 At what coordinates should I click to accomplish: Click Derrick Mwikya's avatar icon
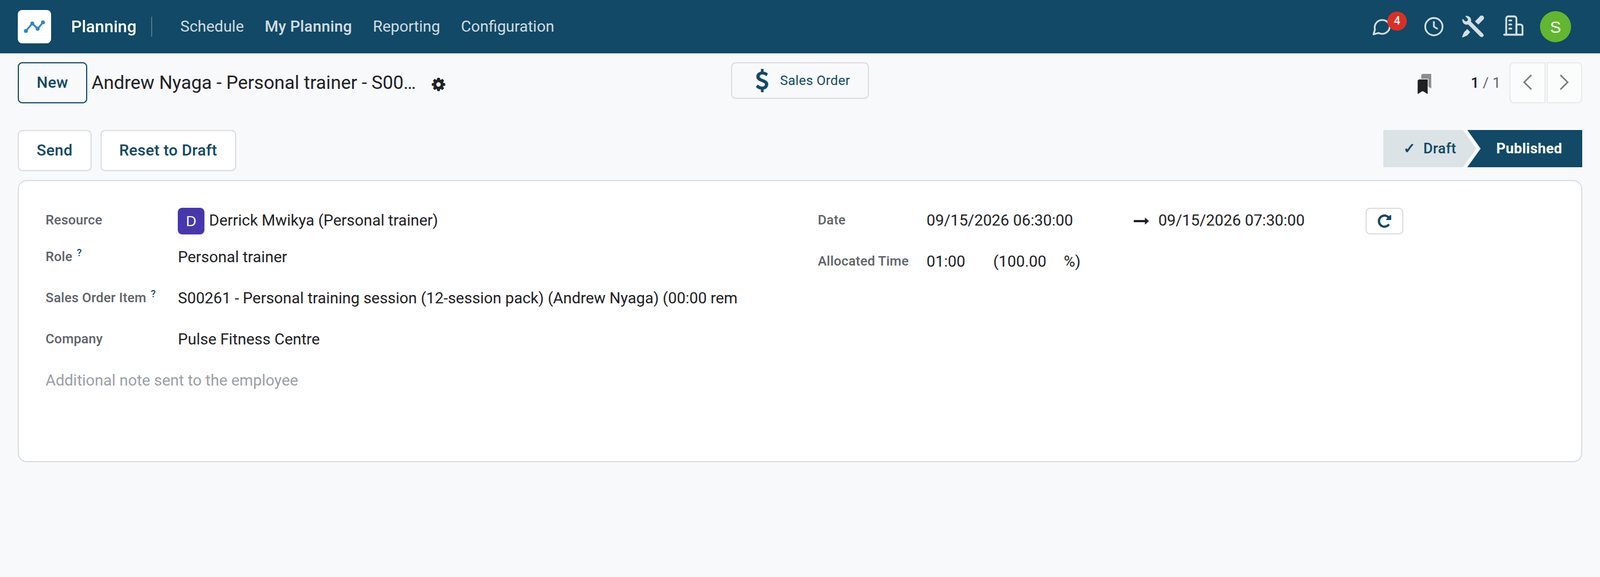191,221
